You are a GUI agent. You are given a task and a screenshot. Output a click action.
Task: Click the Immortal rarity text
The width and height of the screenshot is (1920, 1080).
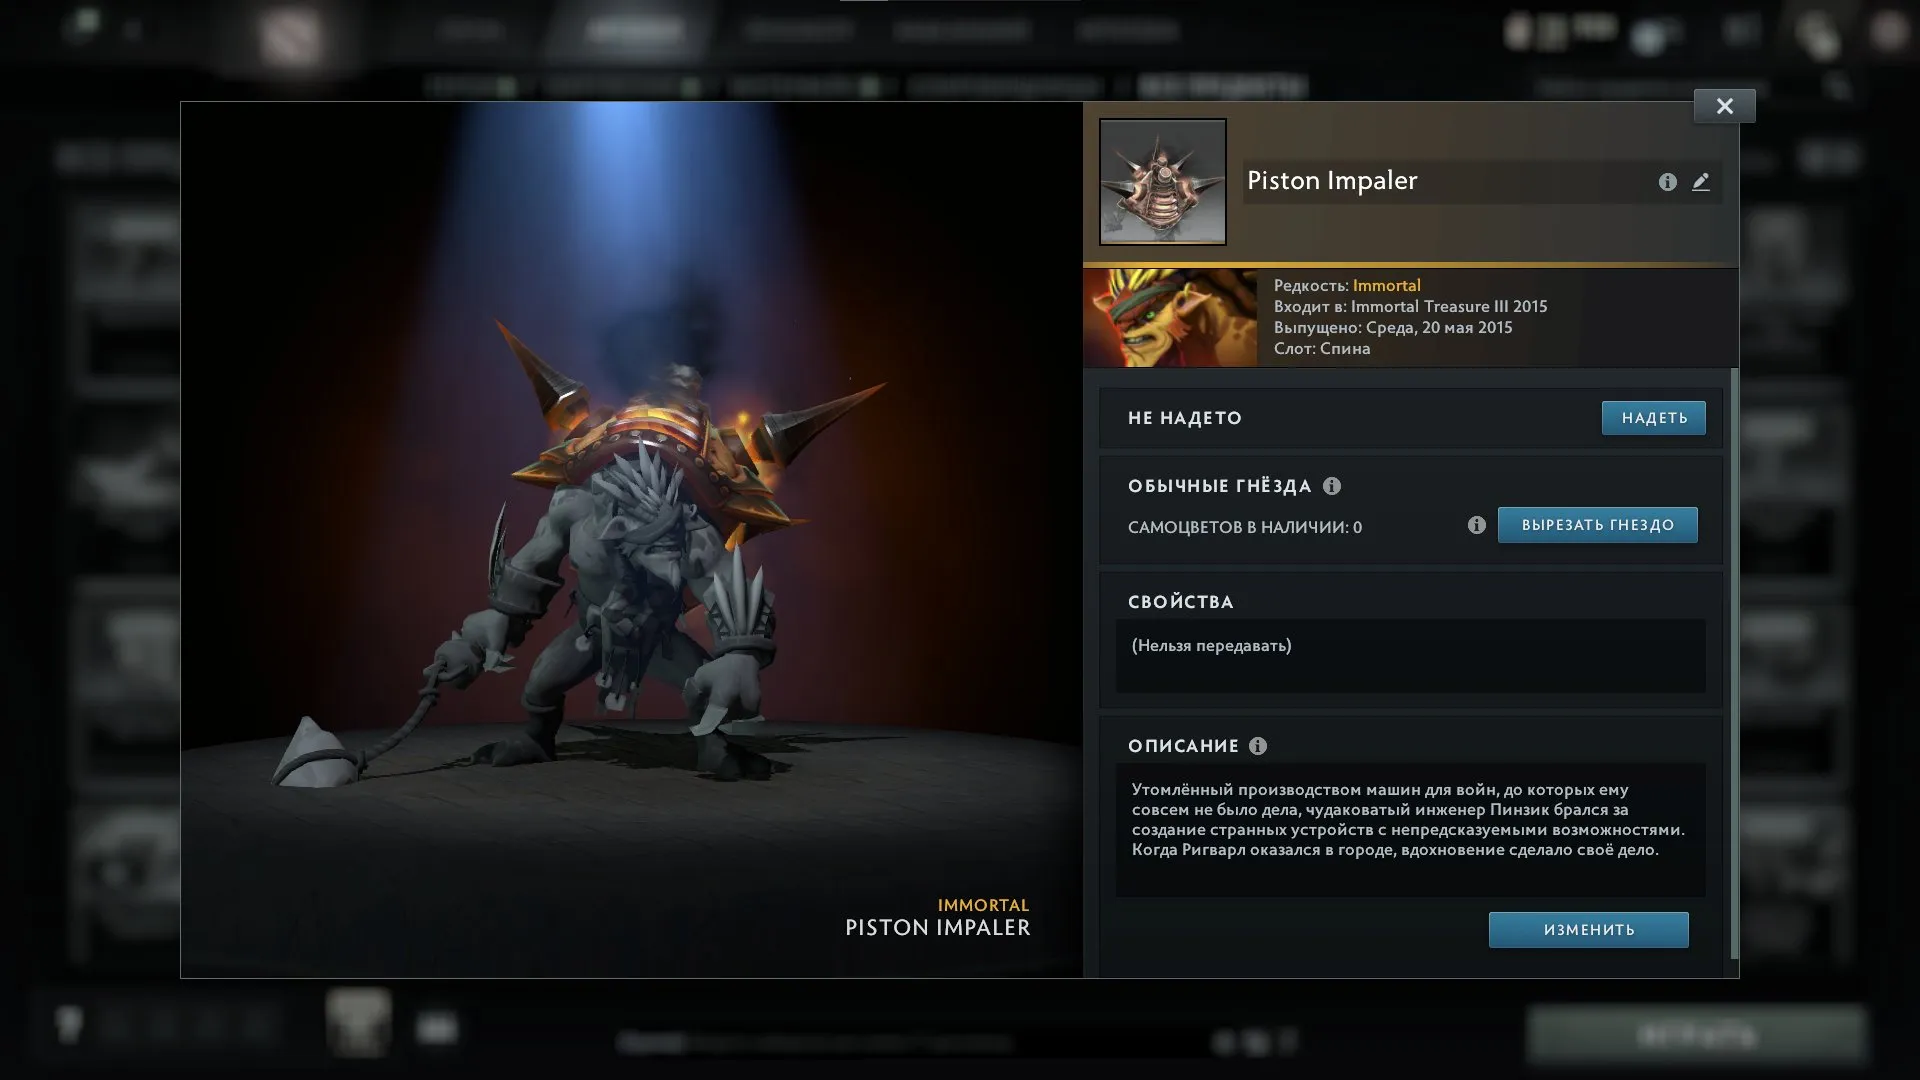1386,285
